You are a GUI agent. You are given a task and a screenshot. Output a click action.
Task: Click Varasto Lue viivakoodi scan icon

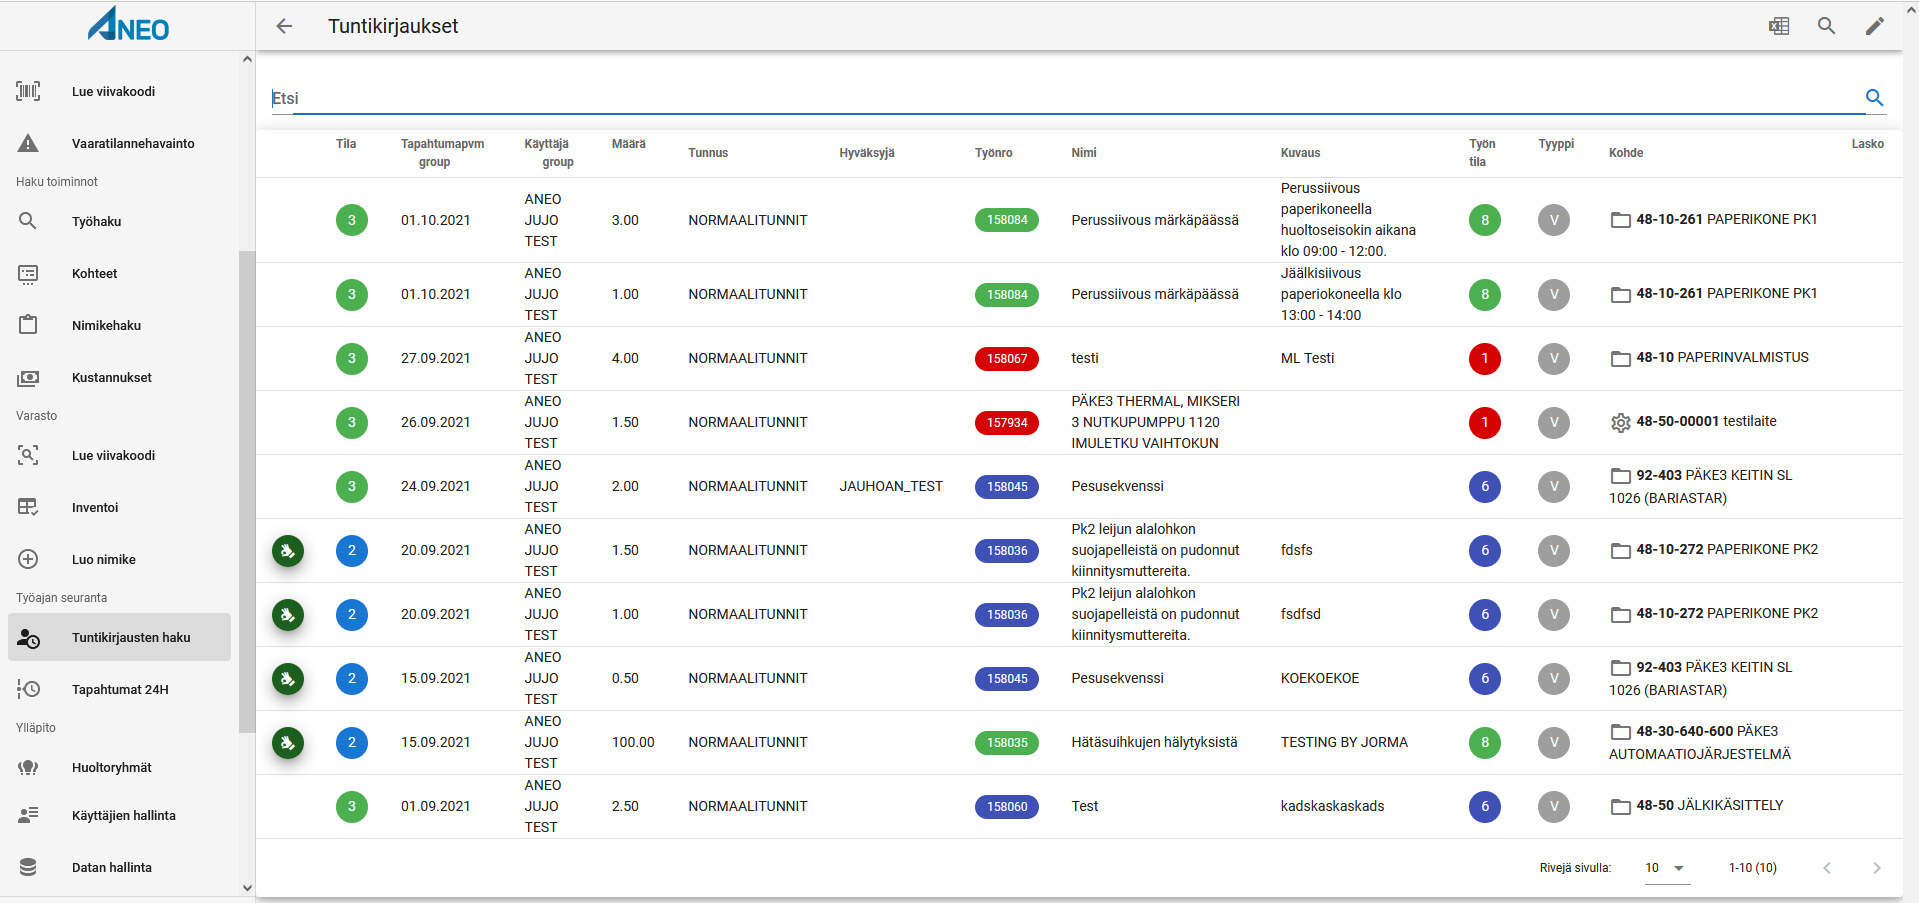28,455
